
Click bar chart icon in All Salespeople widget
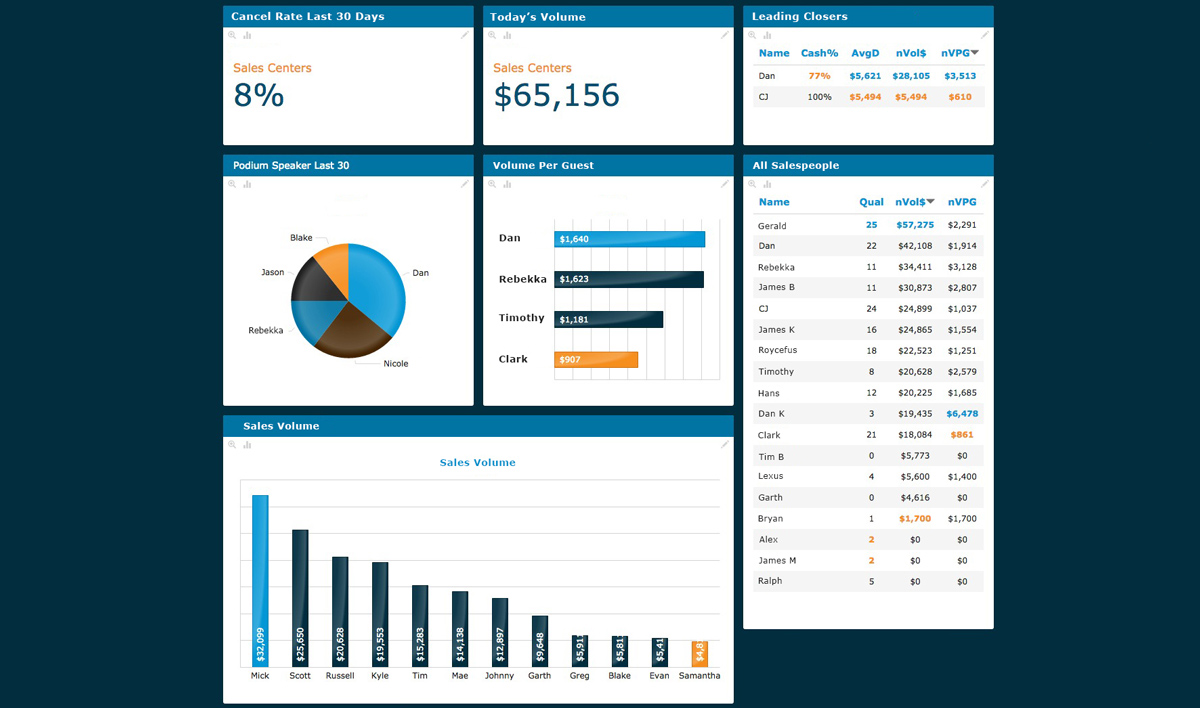pos(767,184)
